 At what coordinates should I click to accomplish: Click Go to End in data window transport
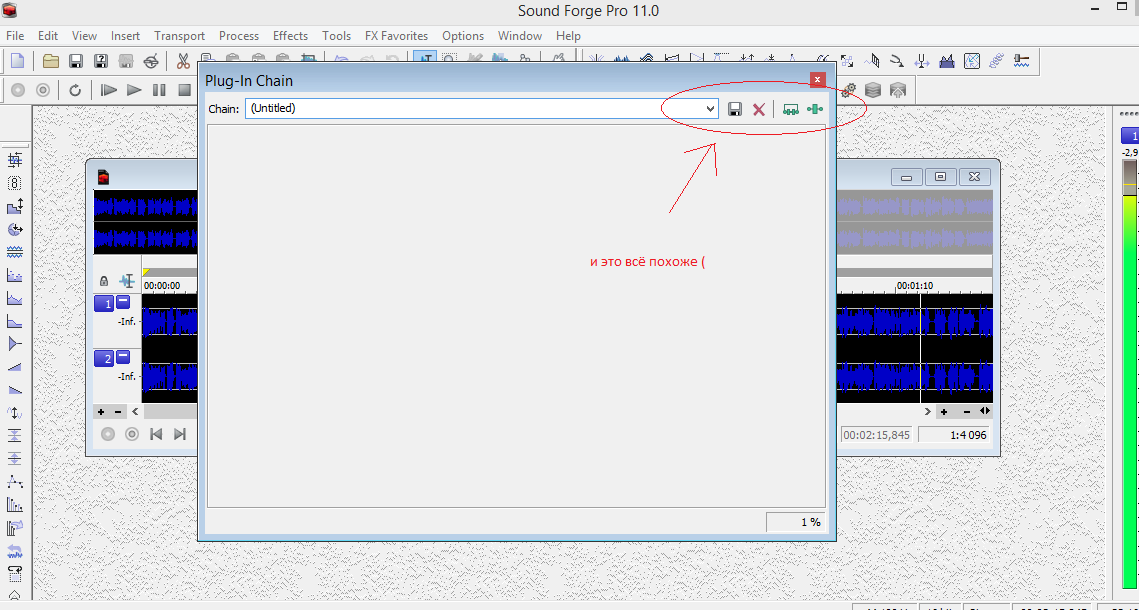pos(179,434)
